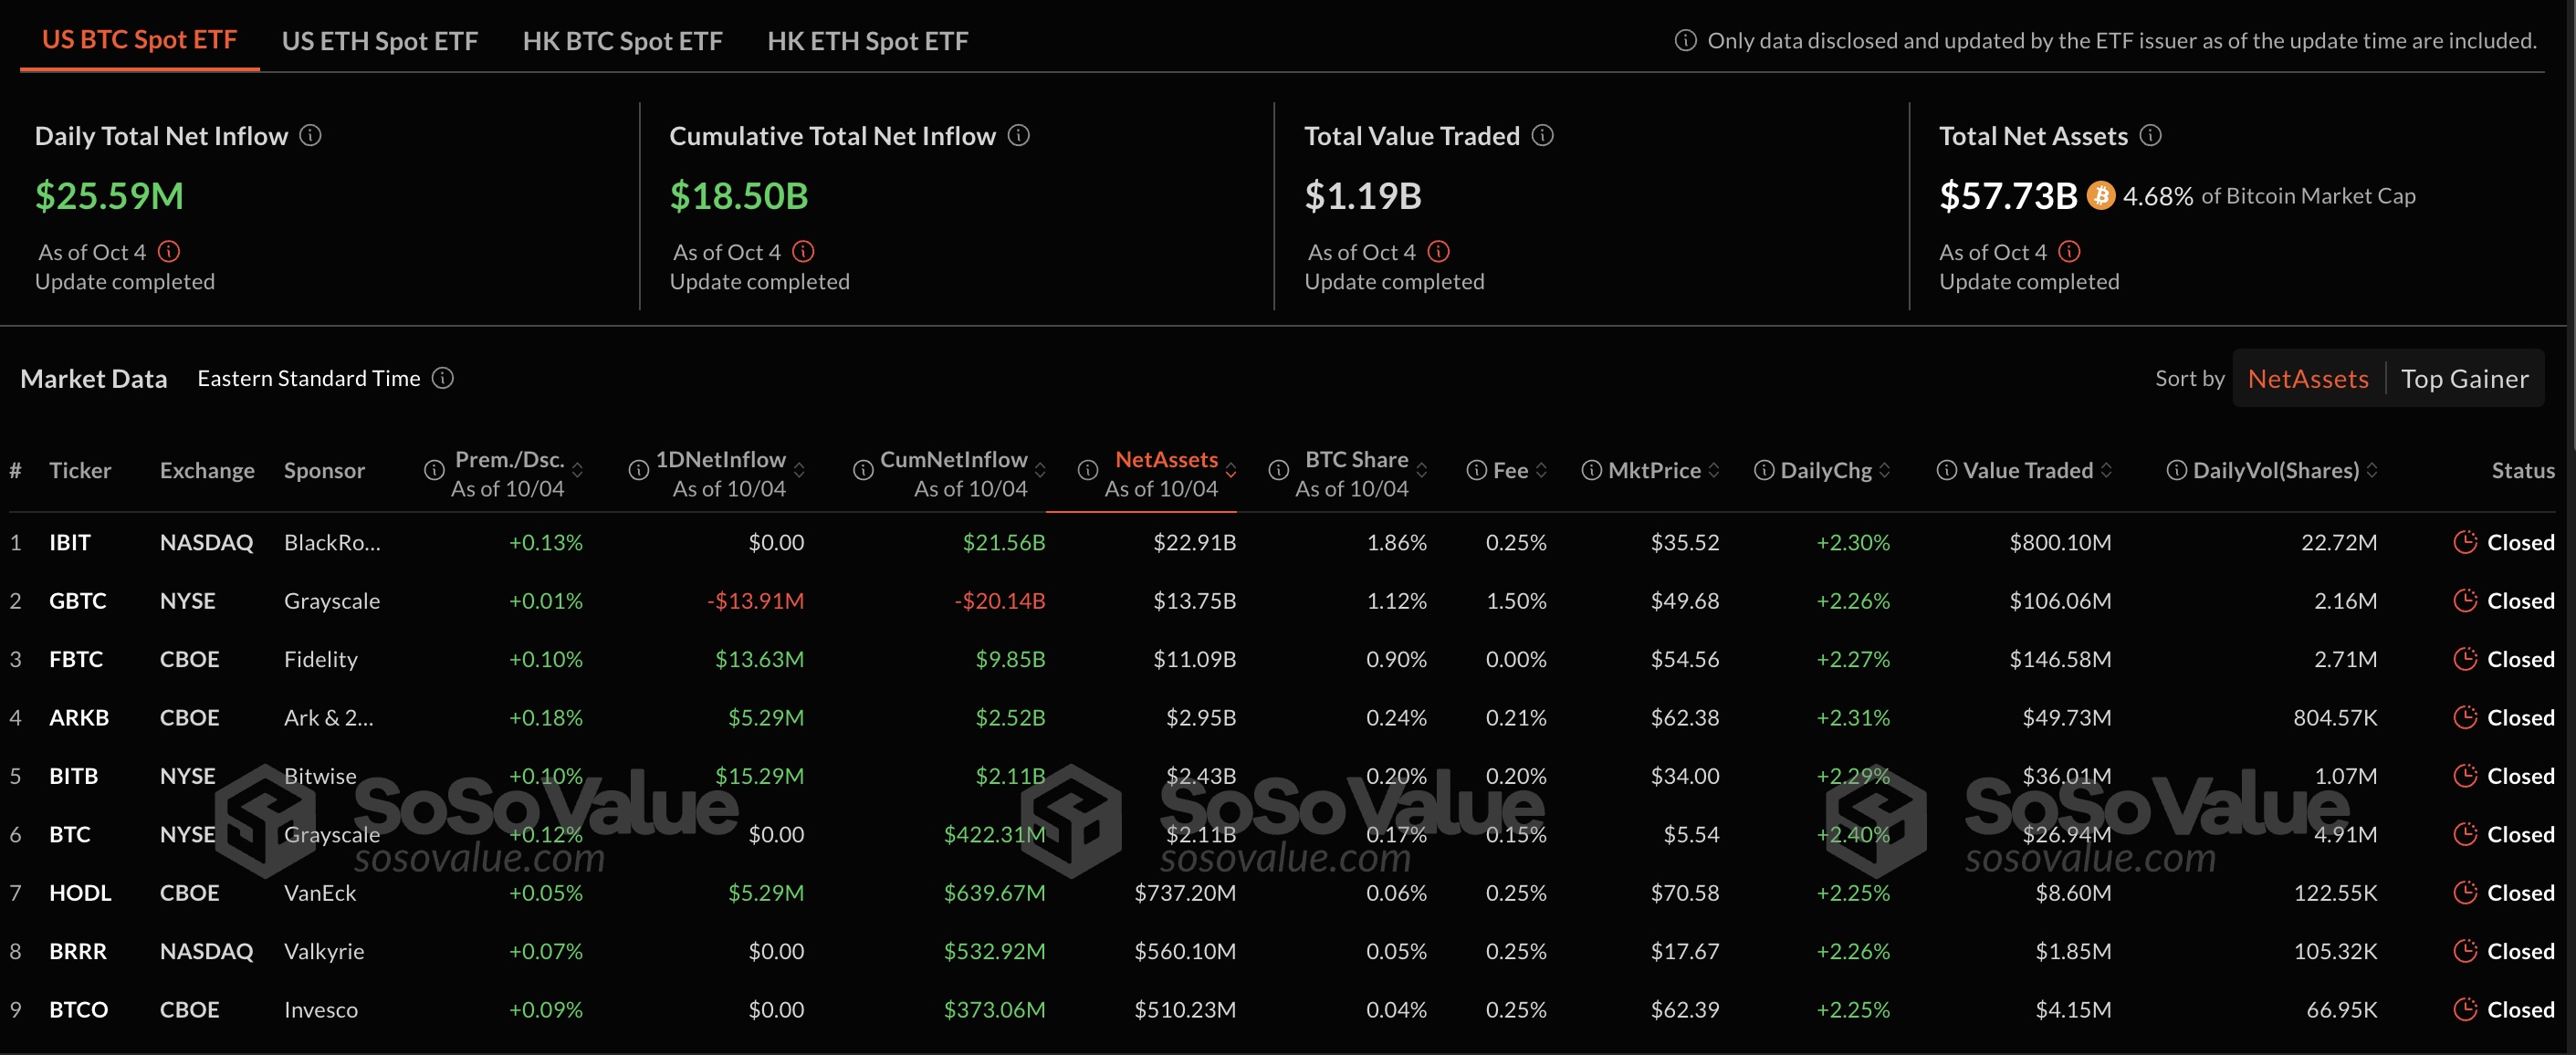Click the closed-market clock icon in BRRR row
Screen dimensions: 2576x1055
tap(2465, 951)
